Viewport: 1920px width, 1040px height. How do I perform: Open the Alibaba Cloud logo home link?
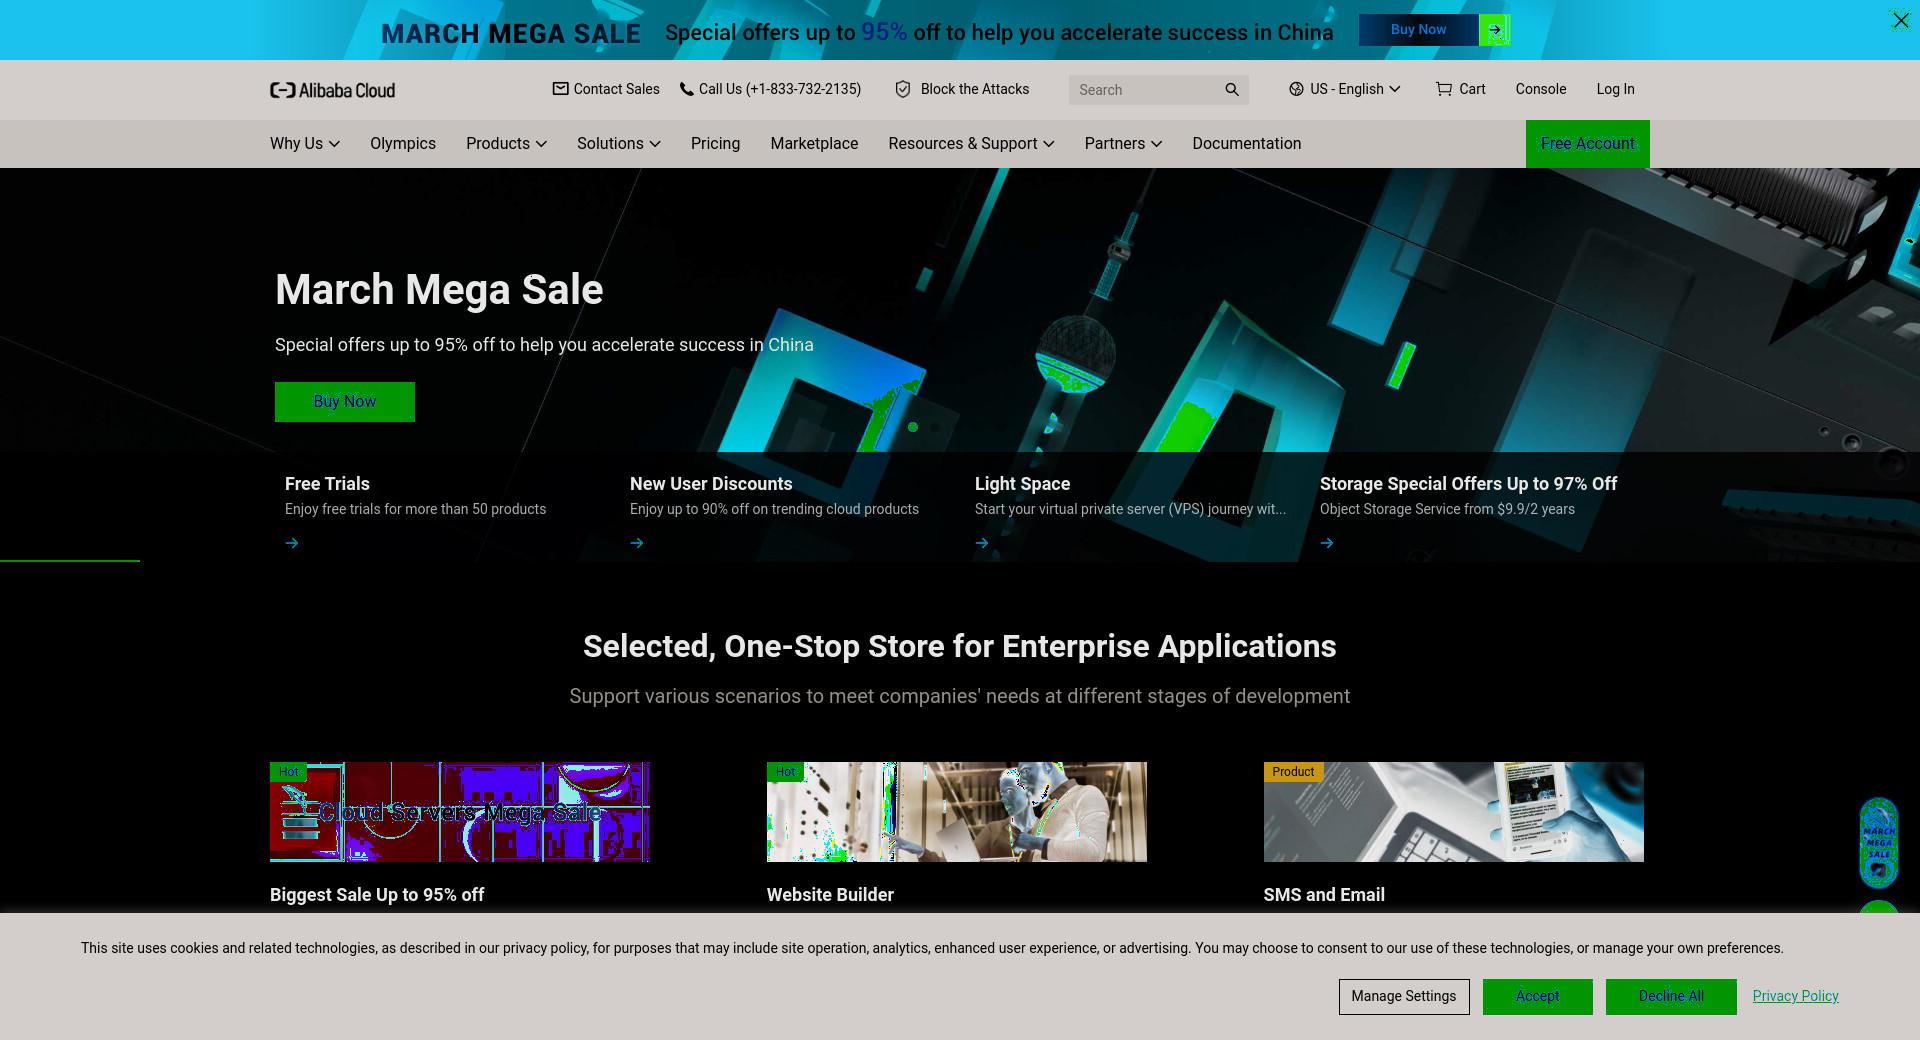coord(332,90)
